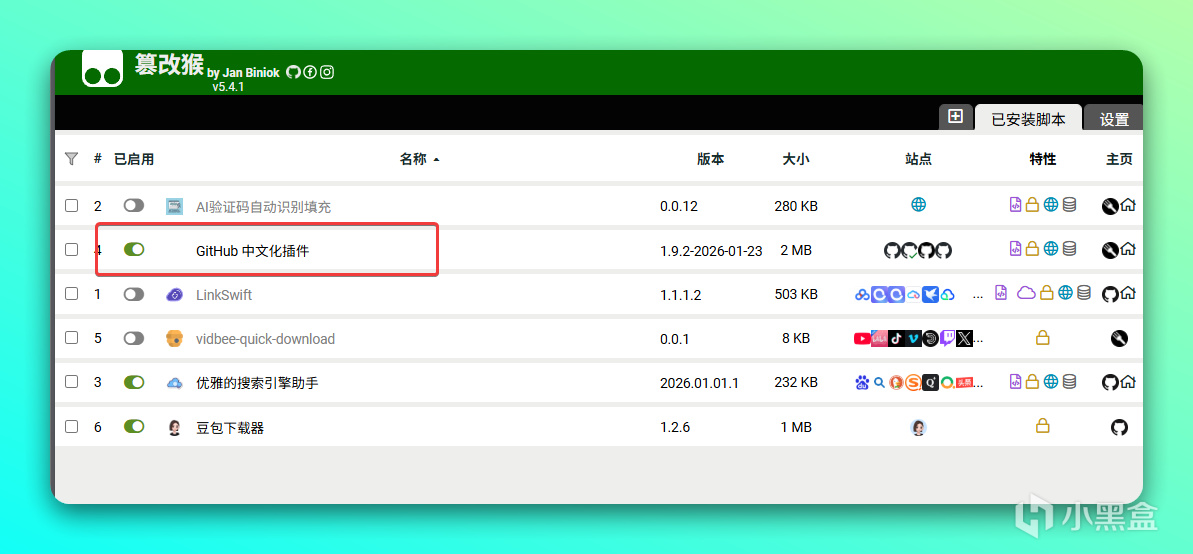Open the GitHub 中文化插件 script
Viewport: 1193px width, 554px height.
[252, 250]
